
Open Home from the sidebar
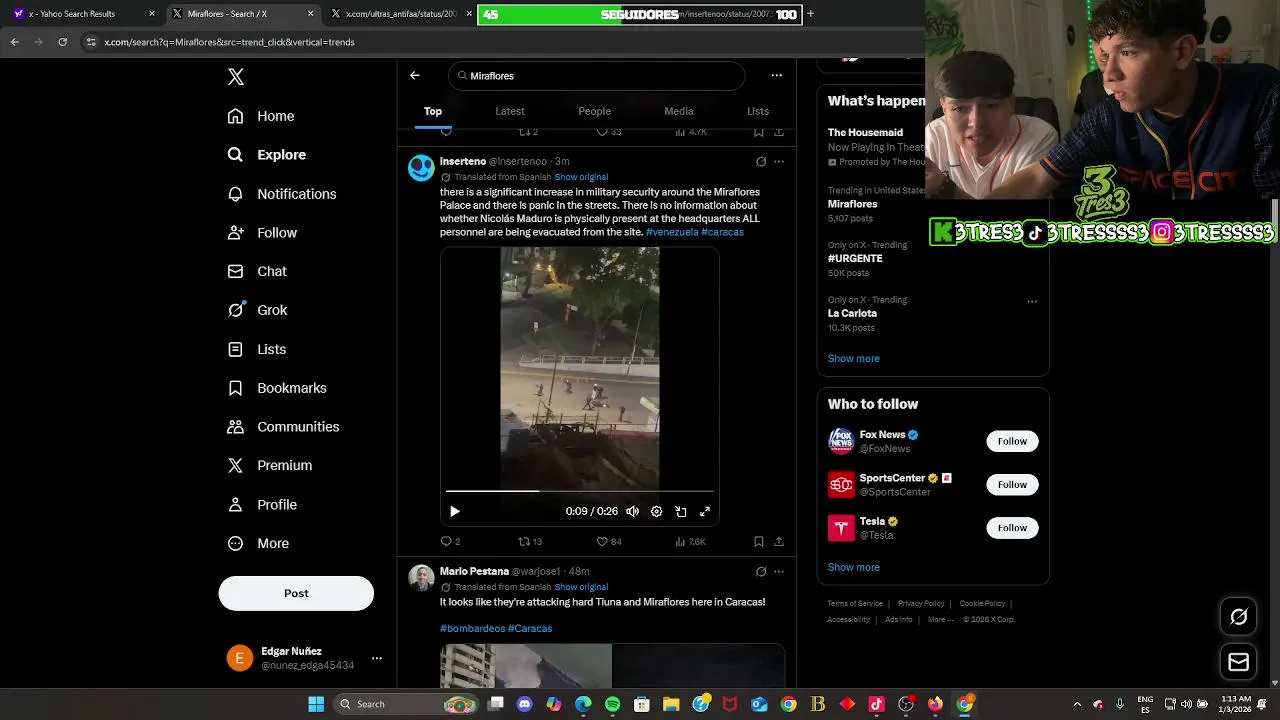pos(261,116)
